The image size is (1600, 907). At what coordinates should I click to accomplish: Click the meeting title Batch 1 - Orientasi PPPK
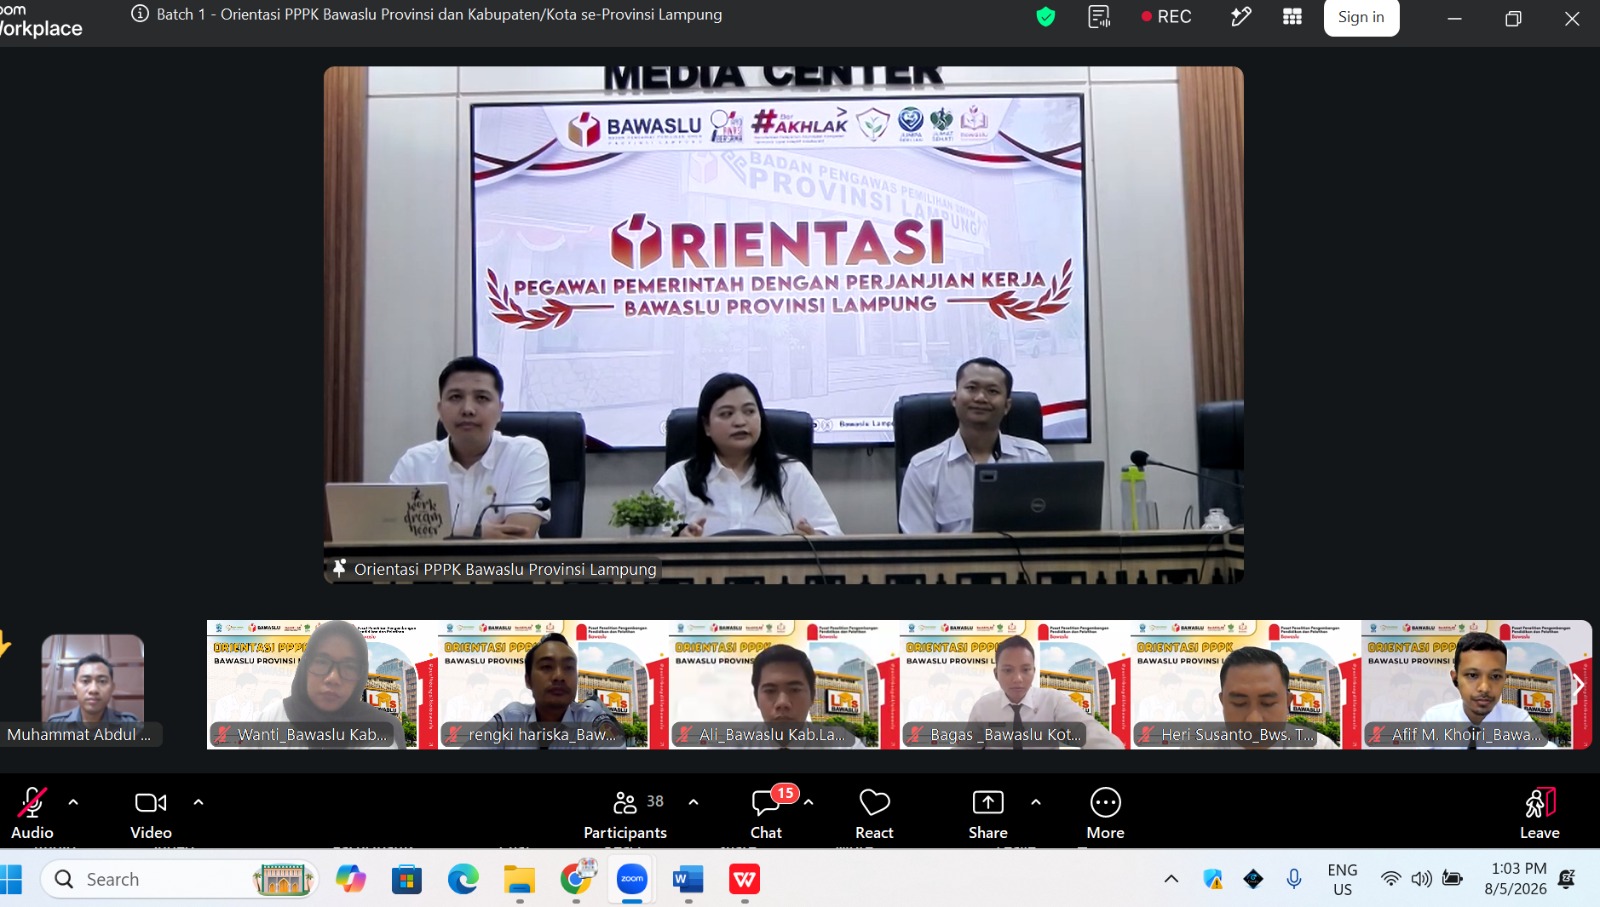point(439,15)
